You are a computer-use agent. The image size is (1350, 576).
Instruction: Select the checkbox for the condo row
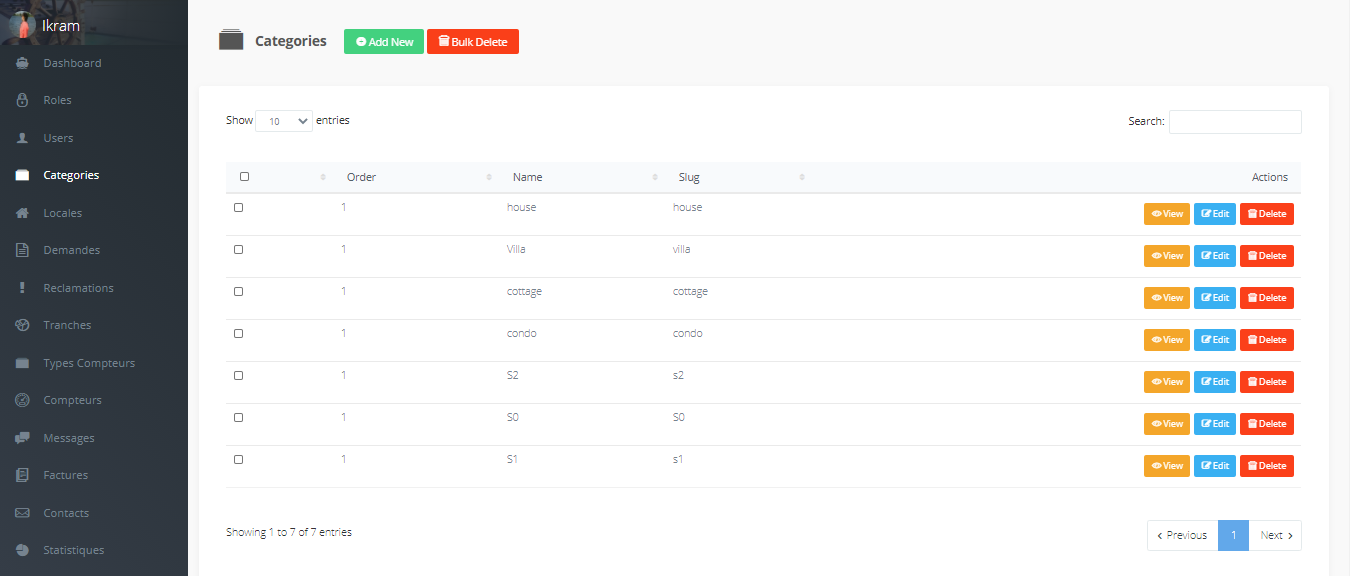coord(238,334)
